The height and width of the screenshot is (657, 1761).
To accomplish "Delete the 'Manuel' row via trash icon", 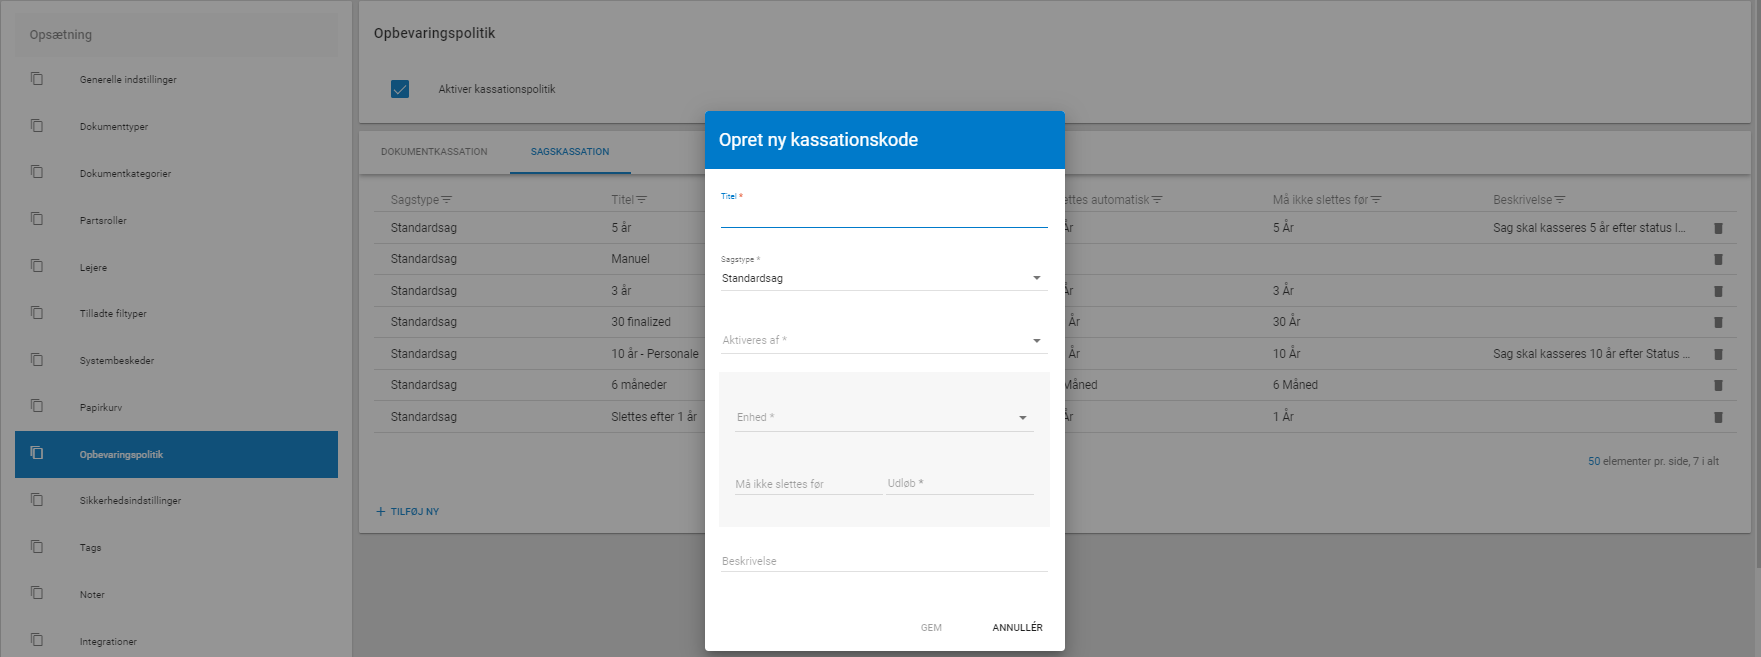I will point(1719,259).
